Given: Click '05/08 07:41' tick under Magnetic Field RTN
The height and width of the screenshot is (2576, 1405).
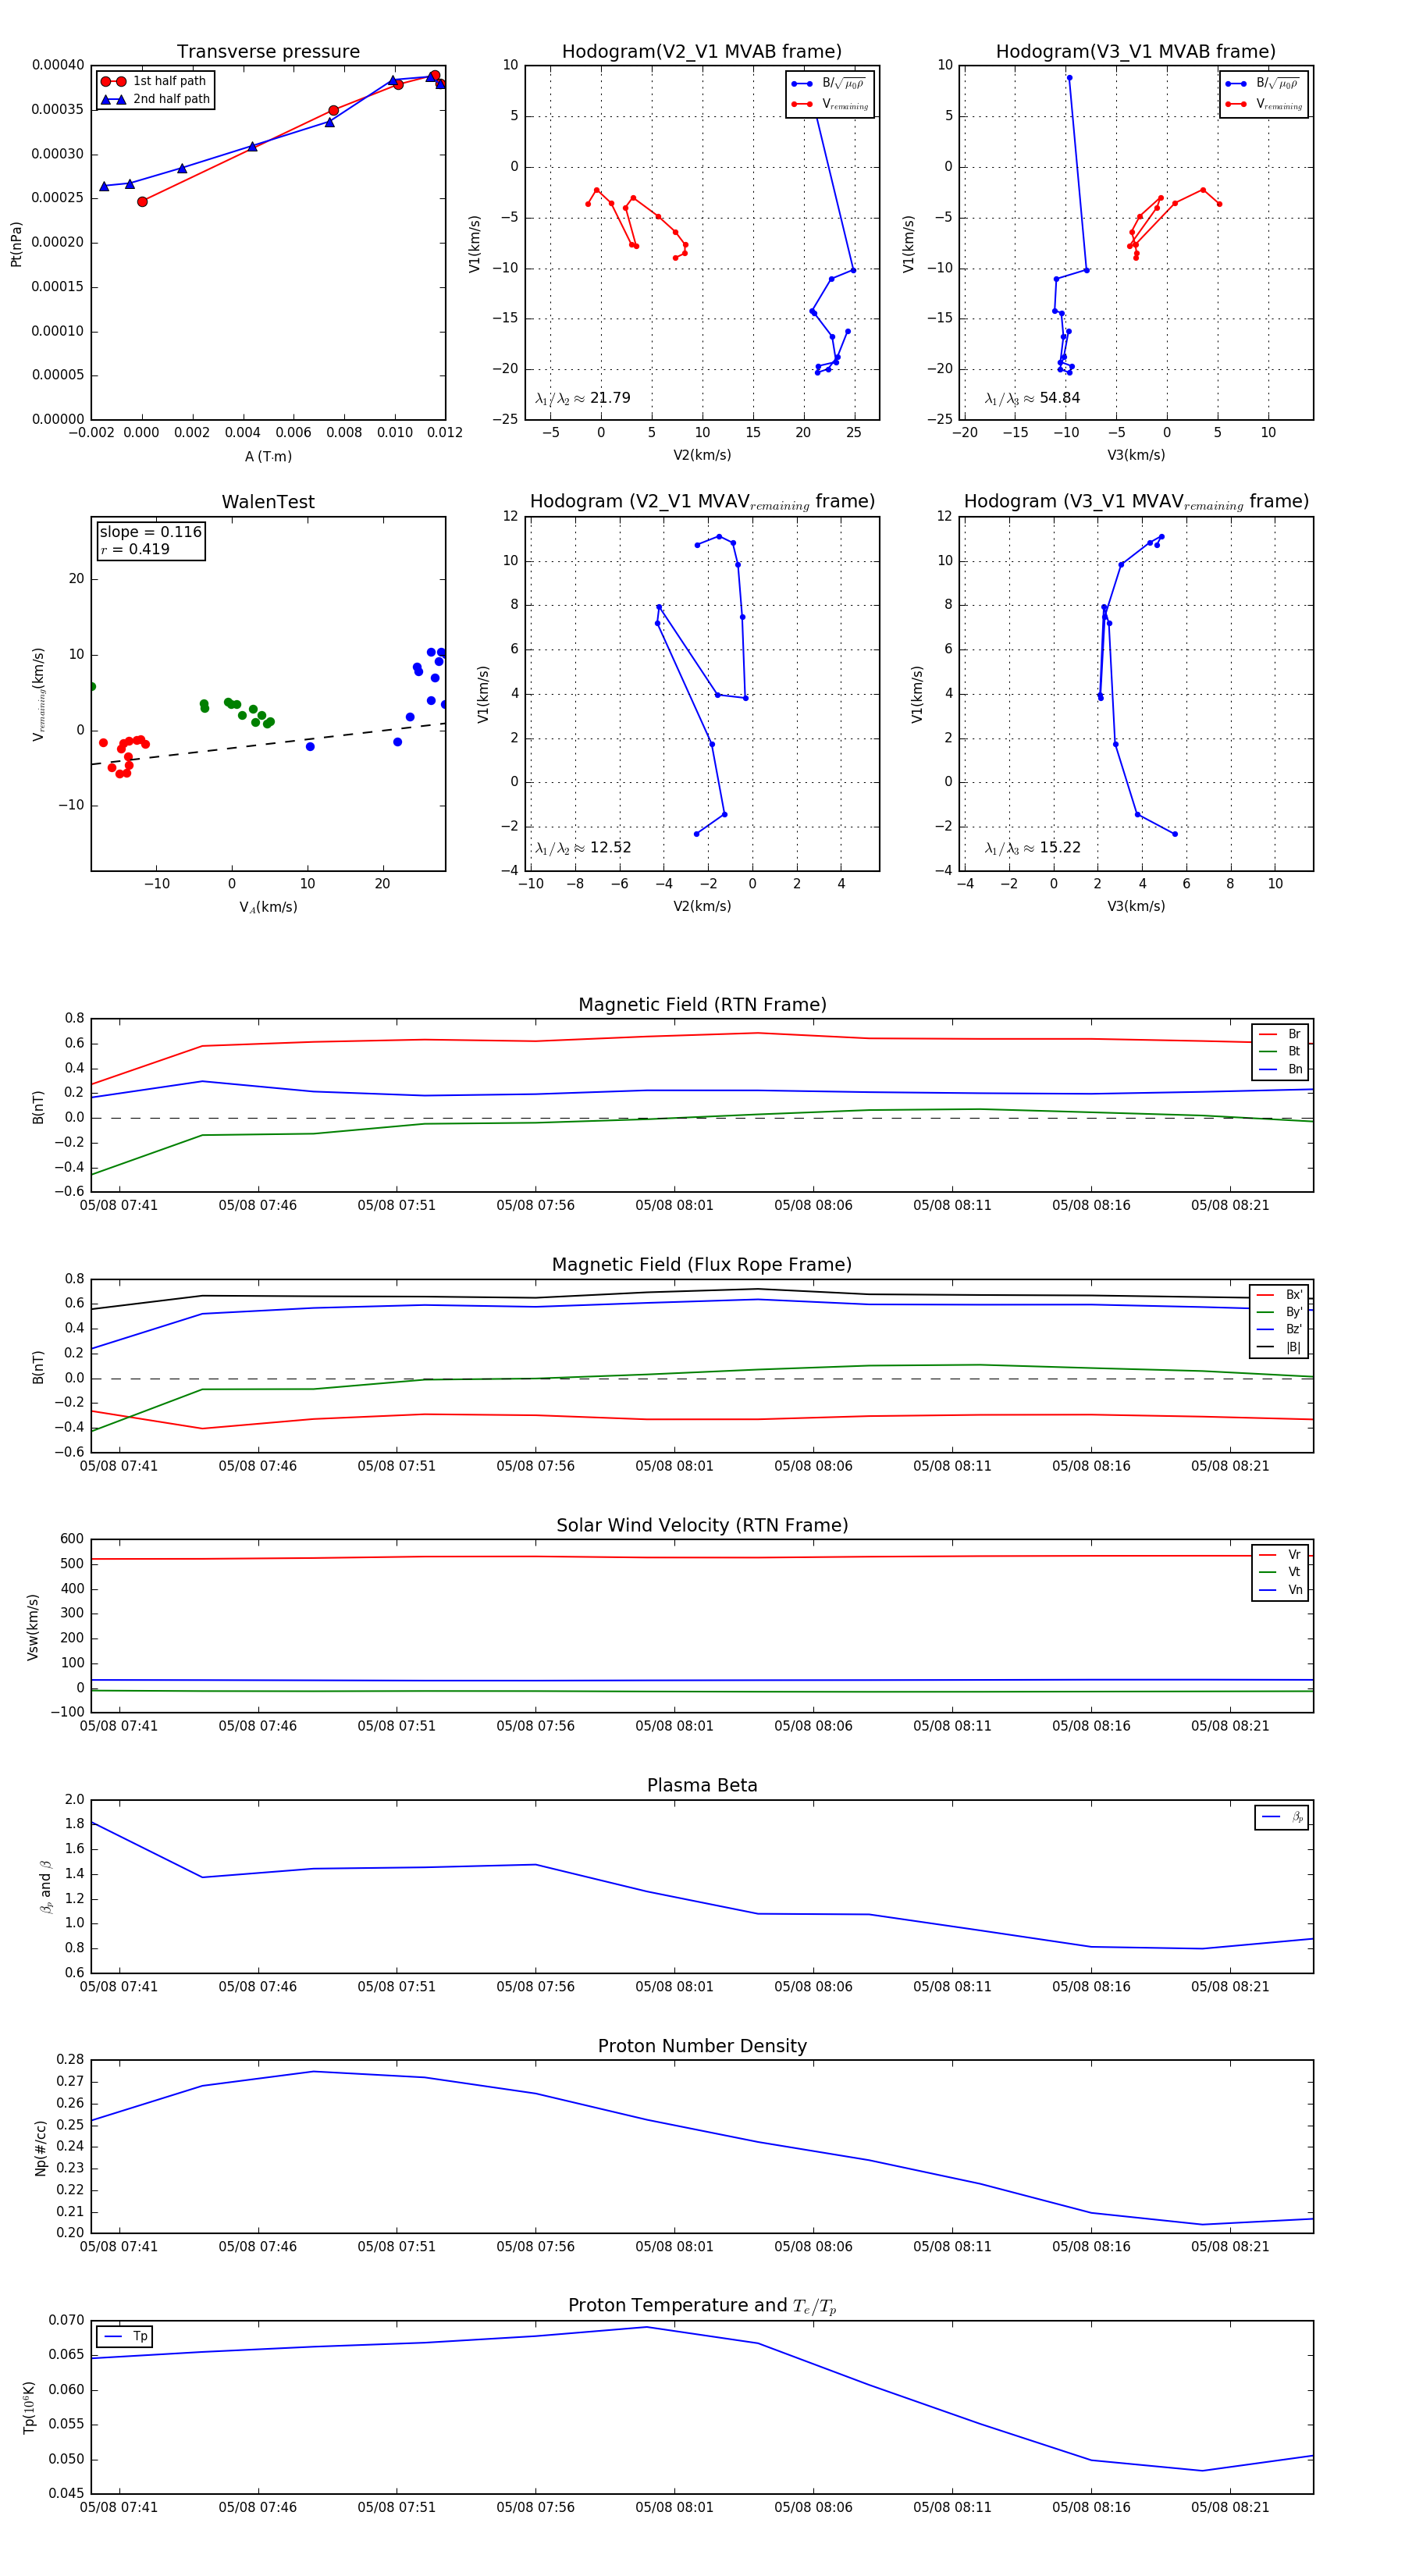Looking at the screenshot, I should point(119,1205).
